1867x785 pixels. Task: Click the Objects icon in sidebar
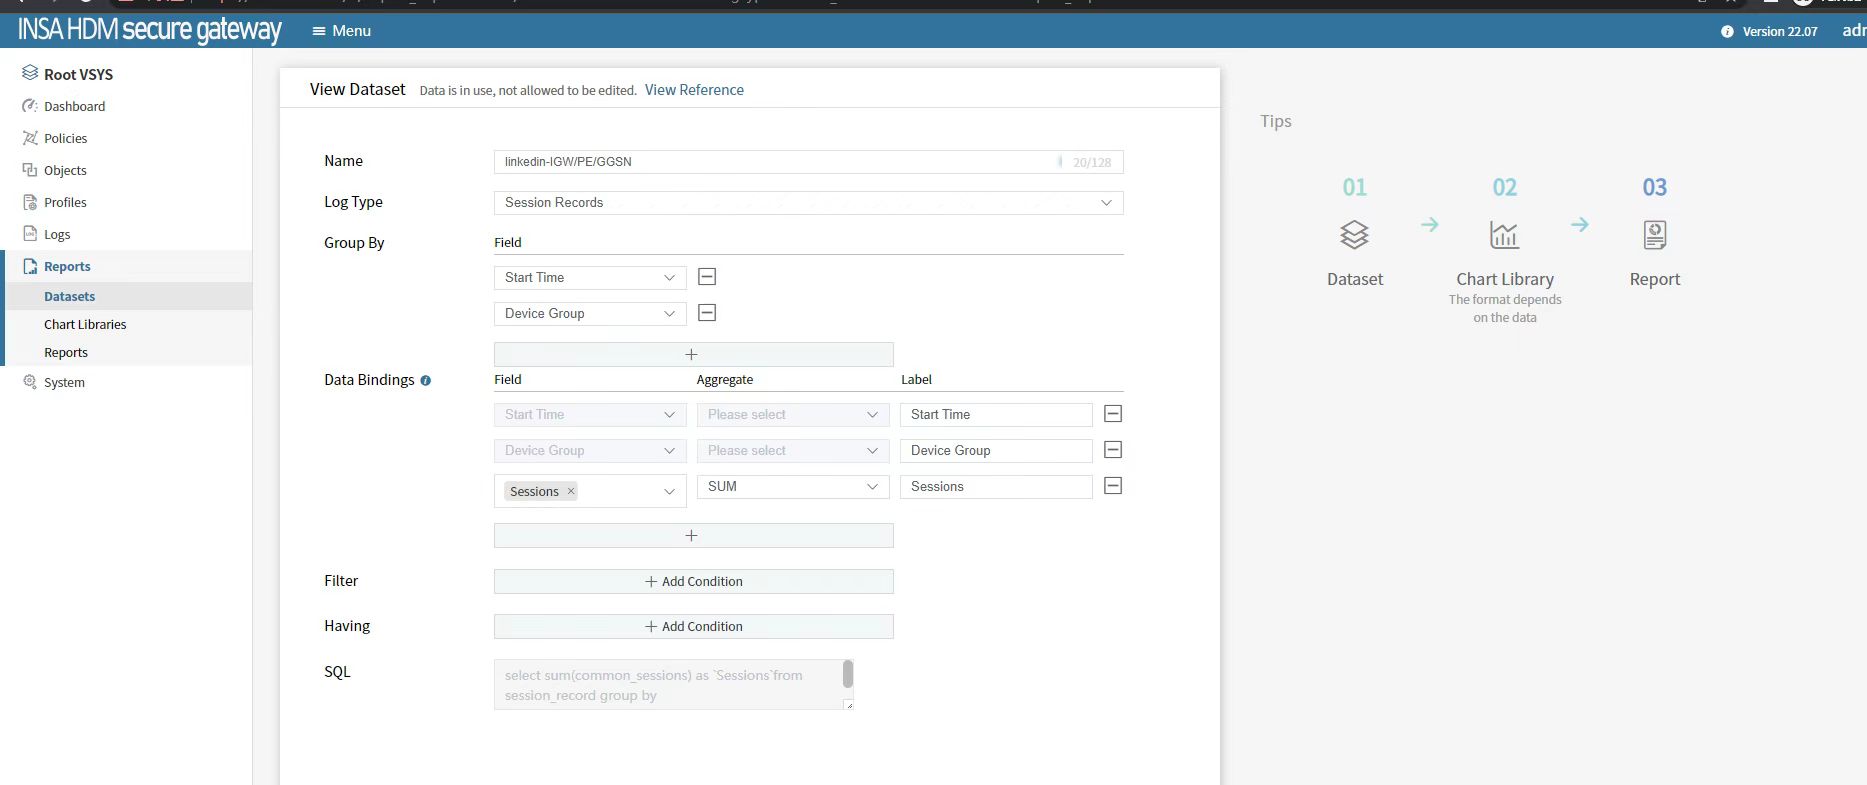pyautogui.click(x=30, y=170)
